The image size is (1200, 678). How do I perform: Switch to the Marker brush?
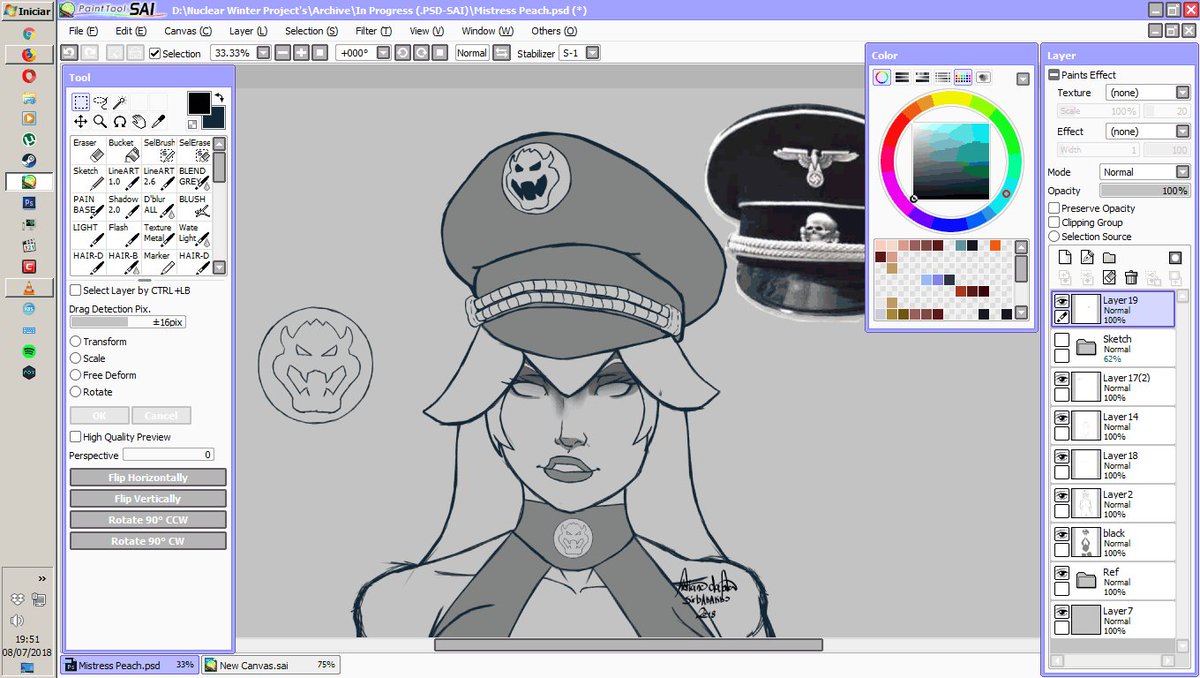(158, 261)
